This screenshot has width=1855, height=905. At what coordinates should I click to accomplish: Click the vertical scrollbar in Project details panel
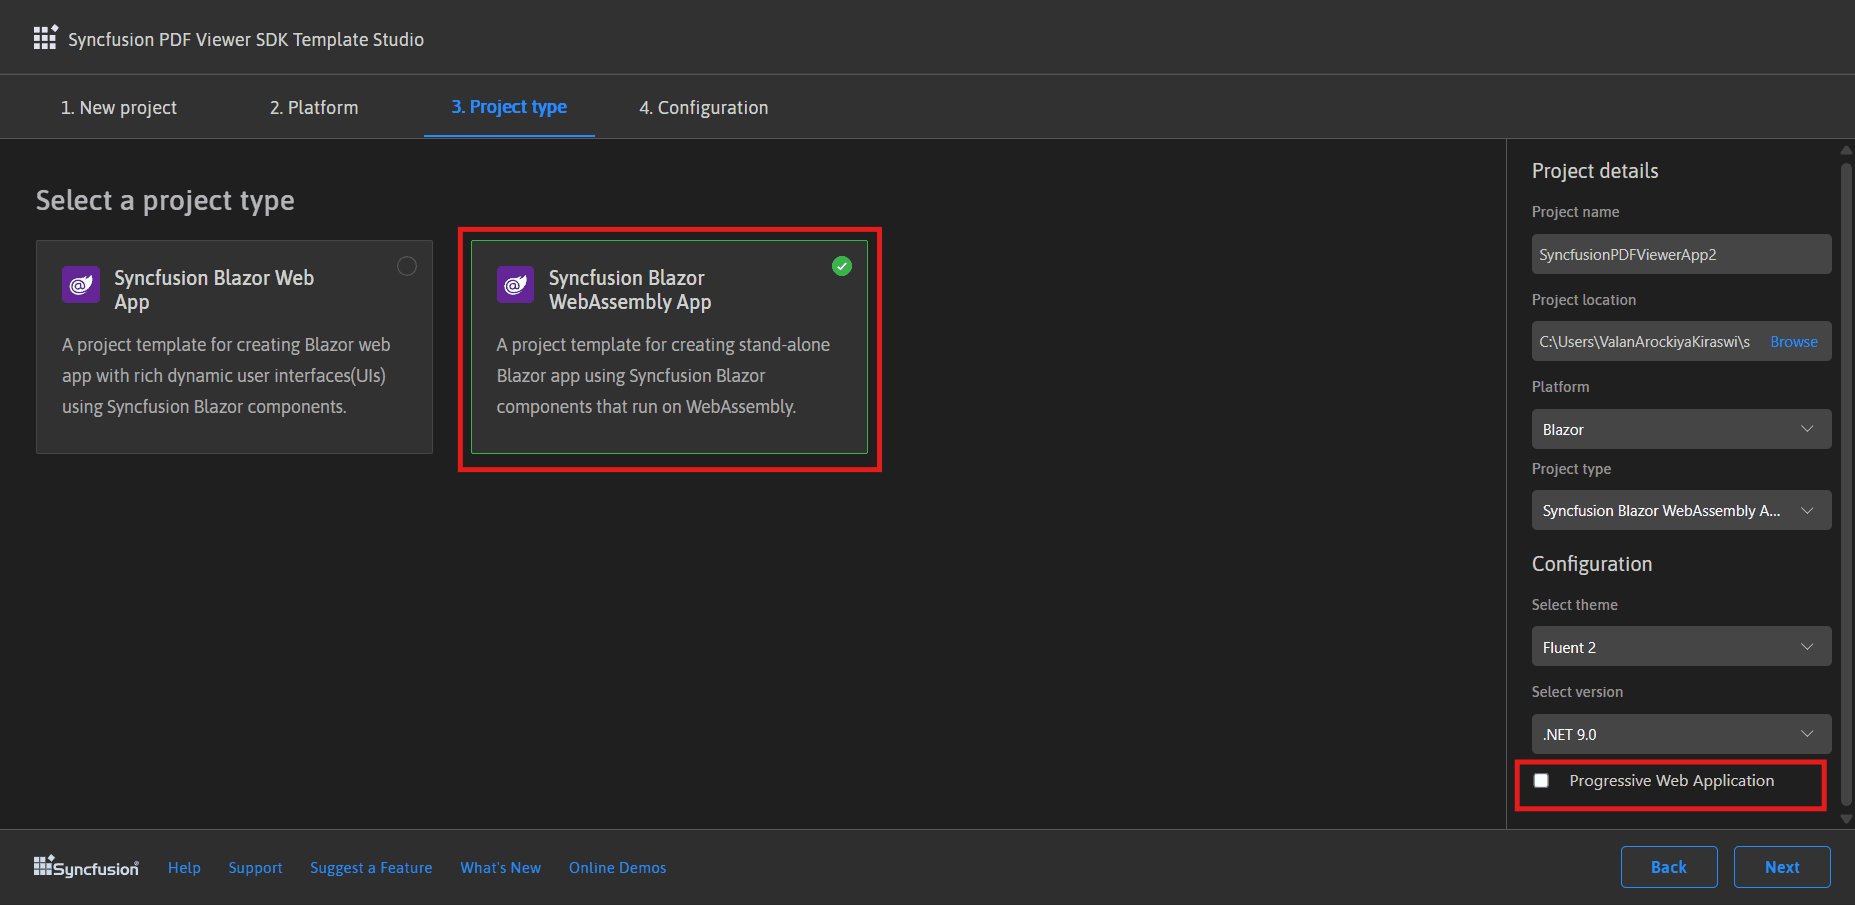pyautogui.click(x=1846, y=480)
